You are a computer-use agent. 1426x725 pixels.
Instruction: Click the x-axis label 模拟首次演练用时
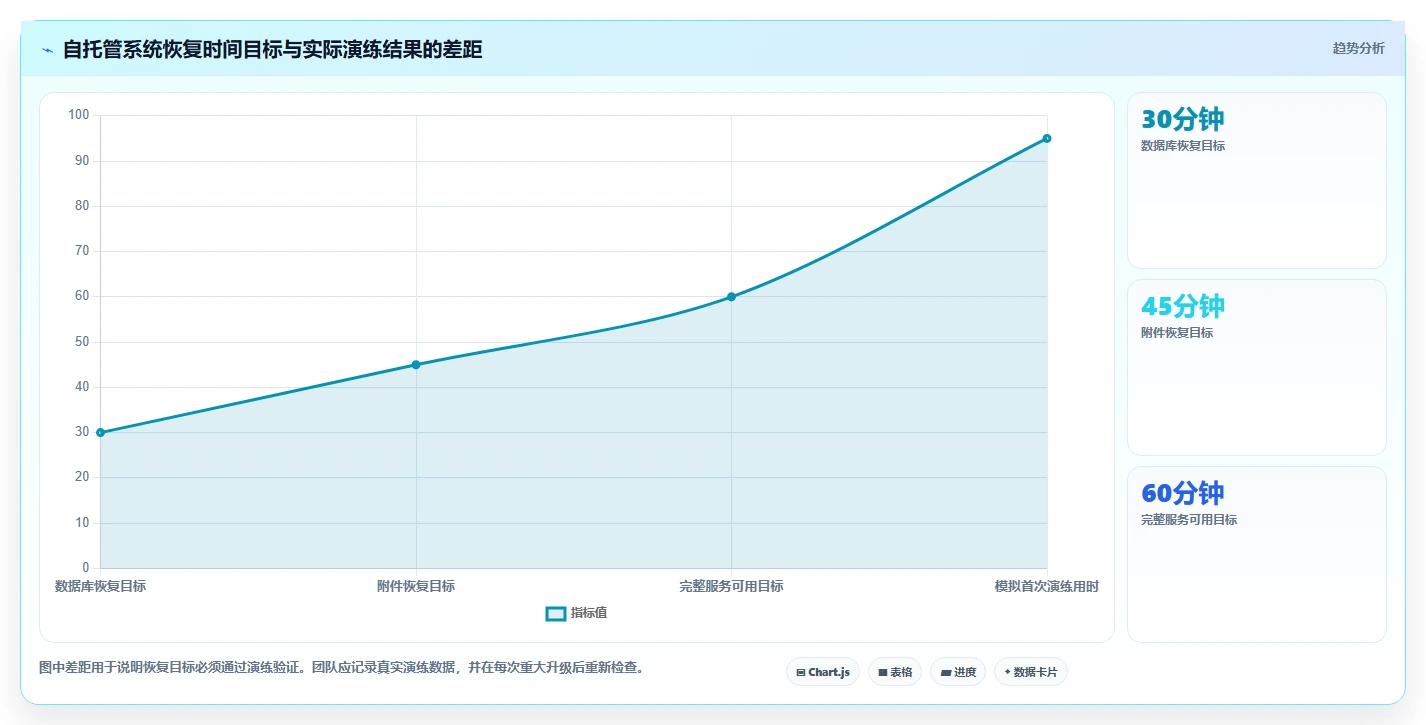point(1047,586)
